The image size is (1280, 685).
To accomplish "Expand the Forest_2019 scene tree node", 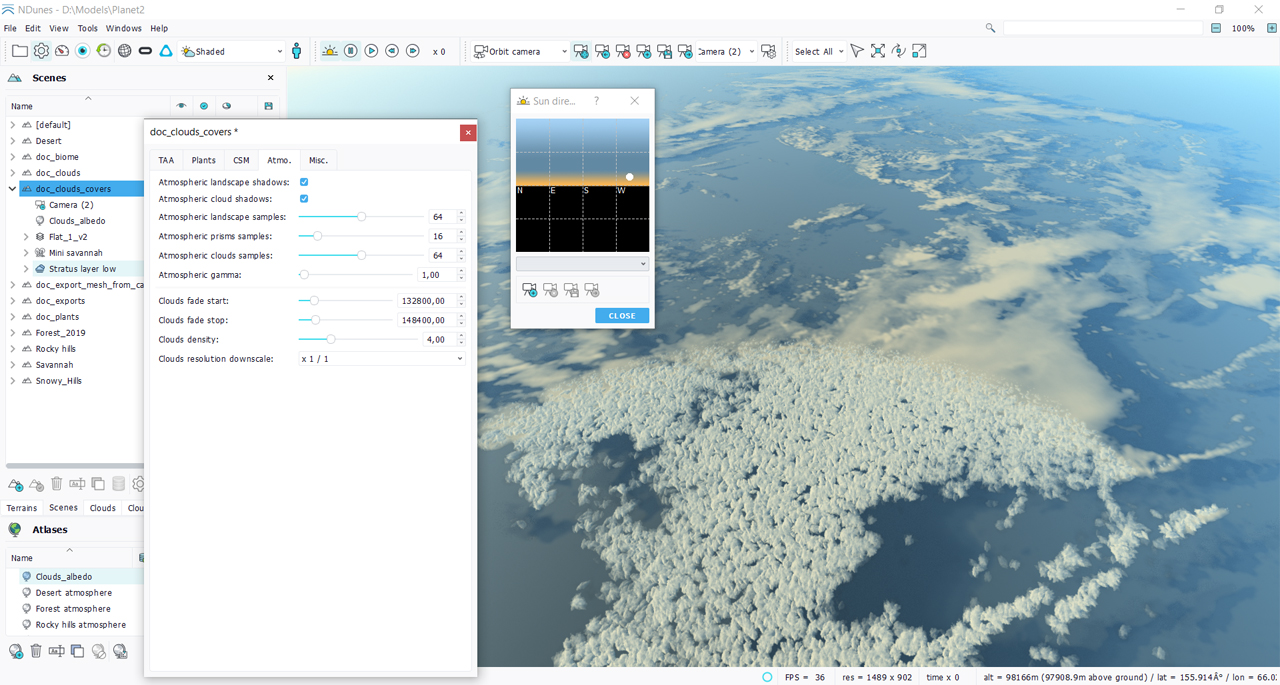I will tap(13, 333).
